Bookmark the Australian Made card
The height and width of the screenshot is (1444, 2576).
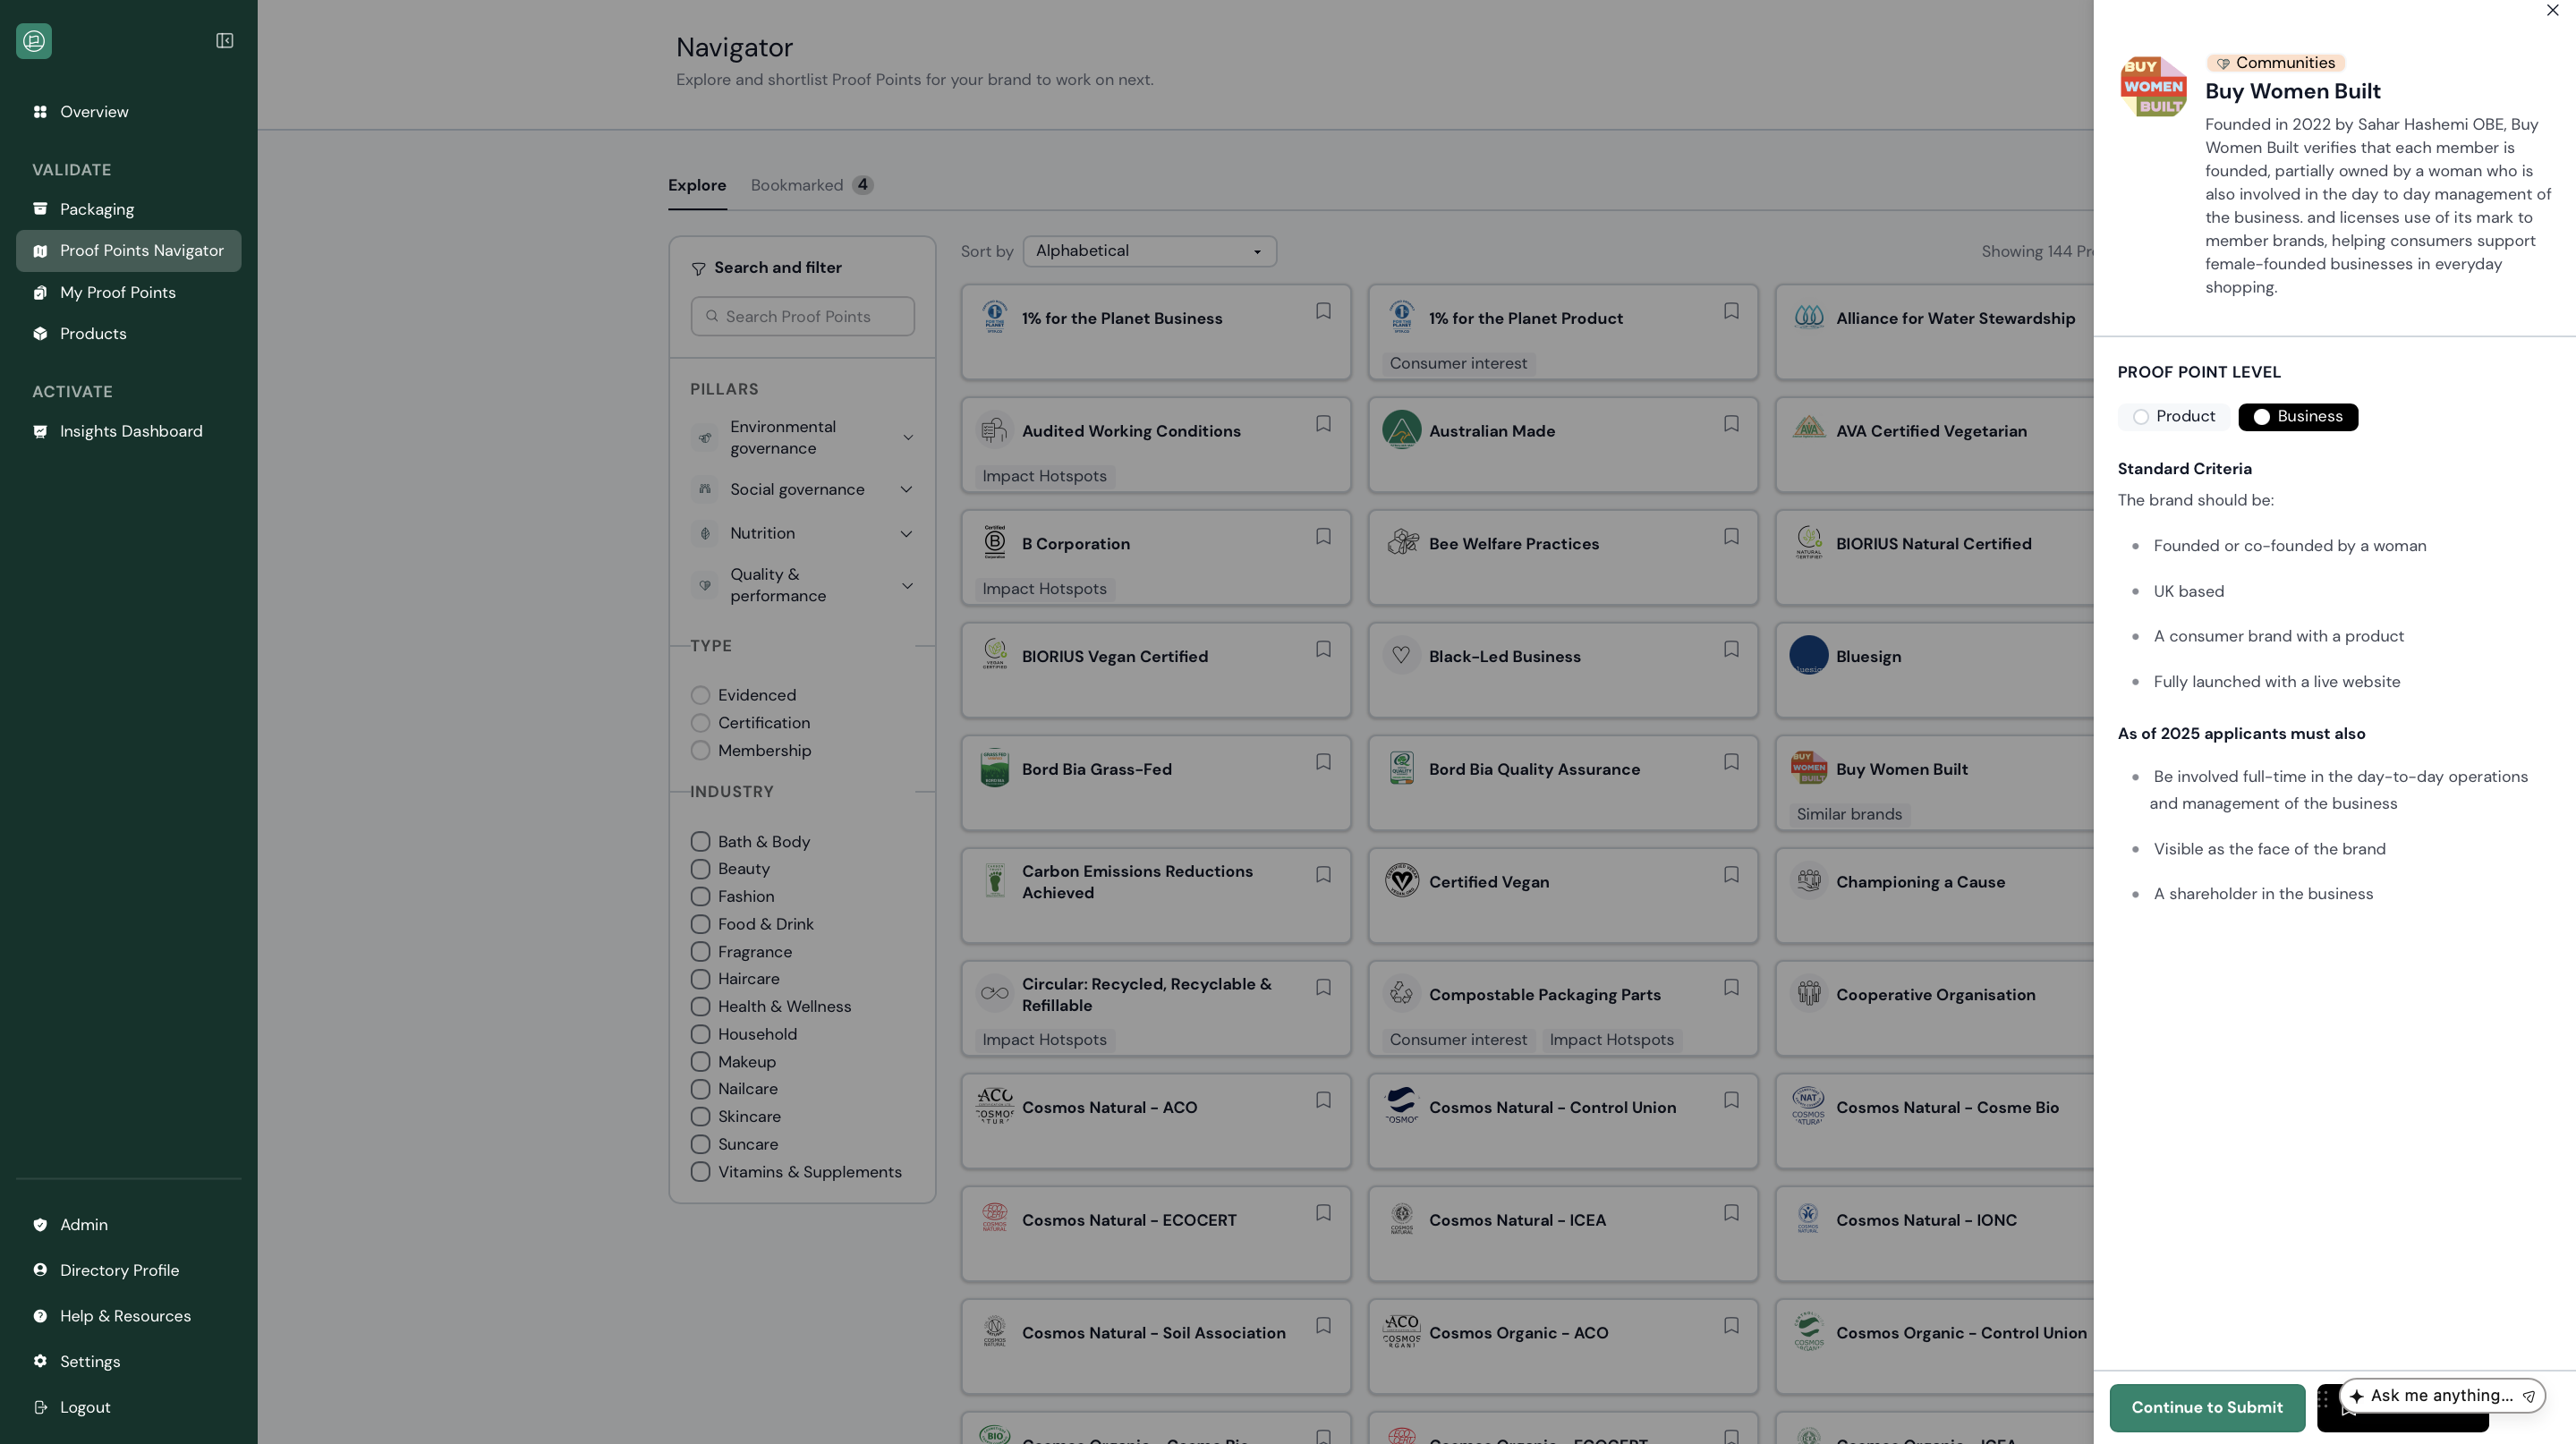[1731, 424]
